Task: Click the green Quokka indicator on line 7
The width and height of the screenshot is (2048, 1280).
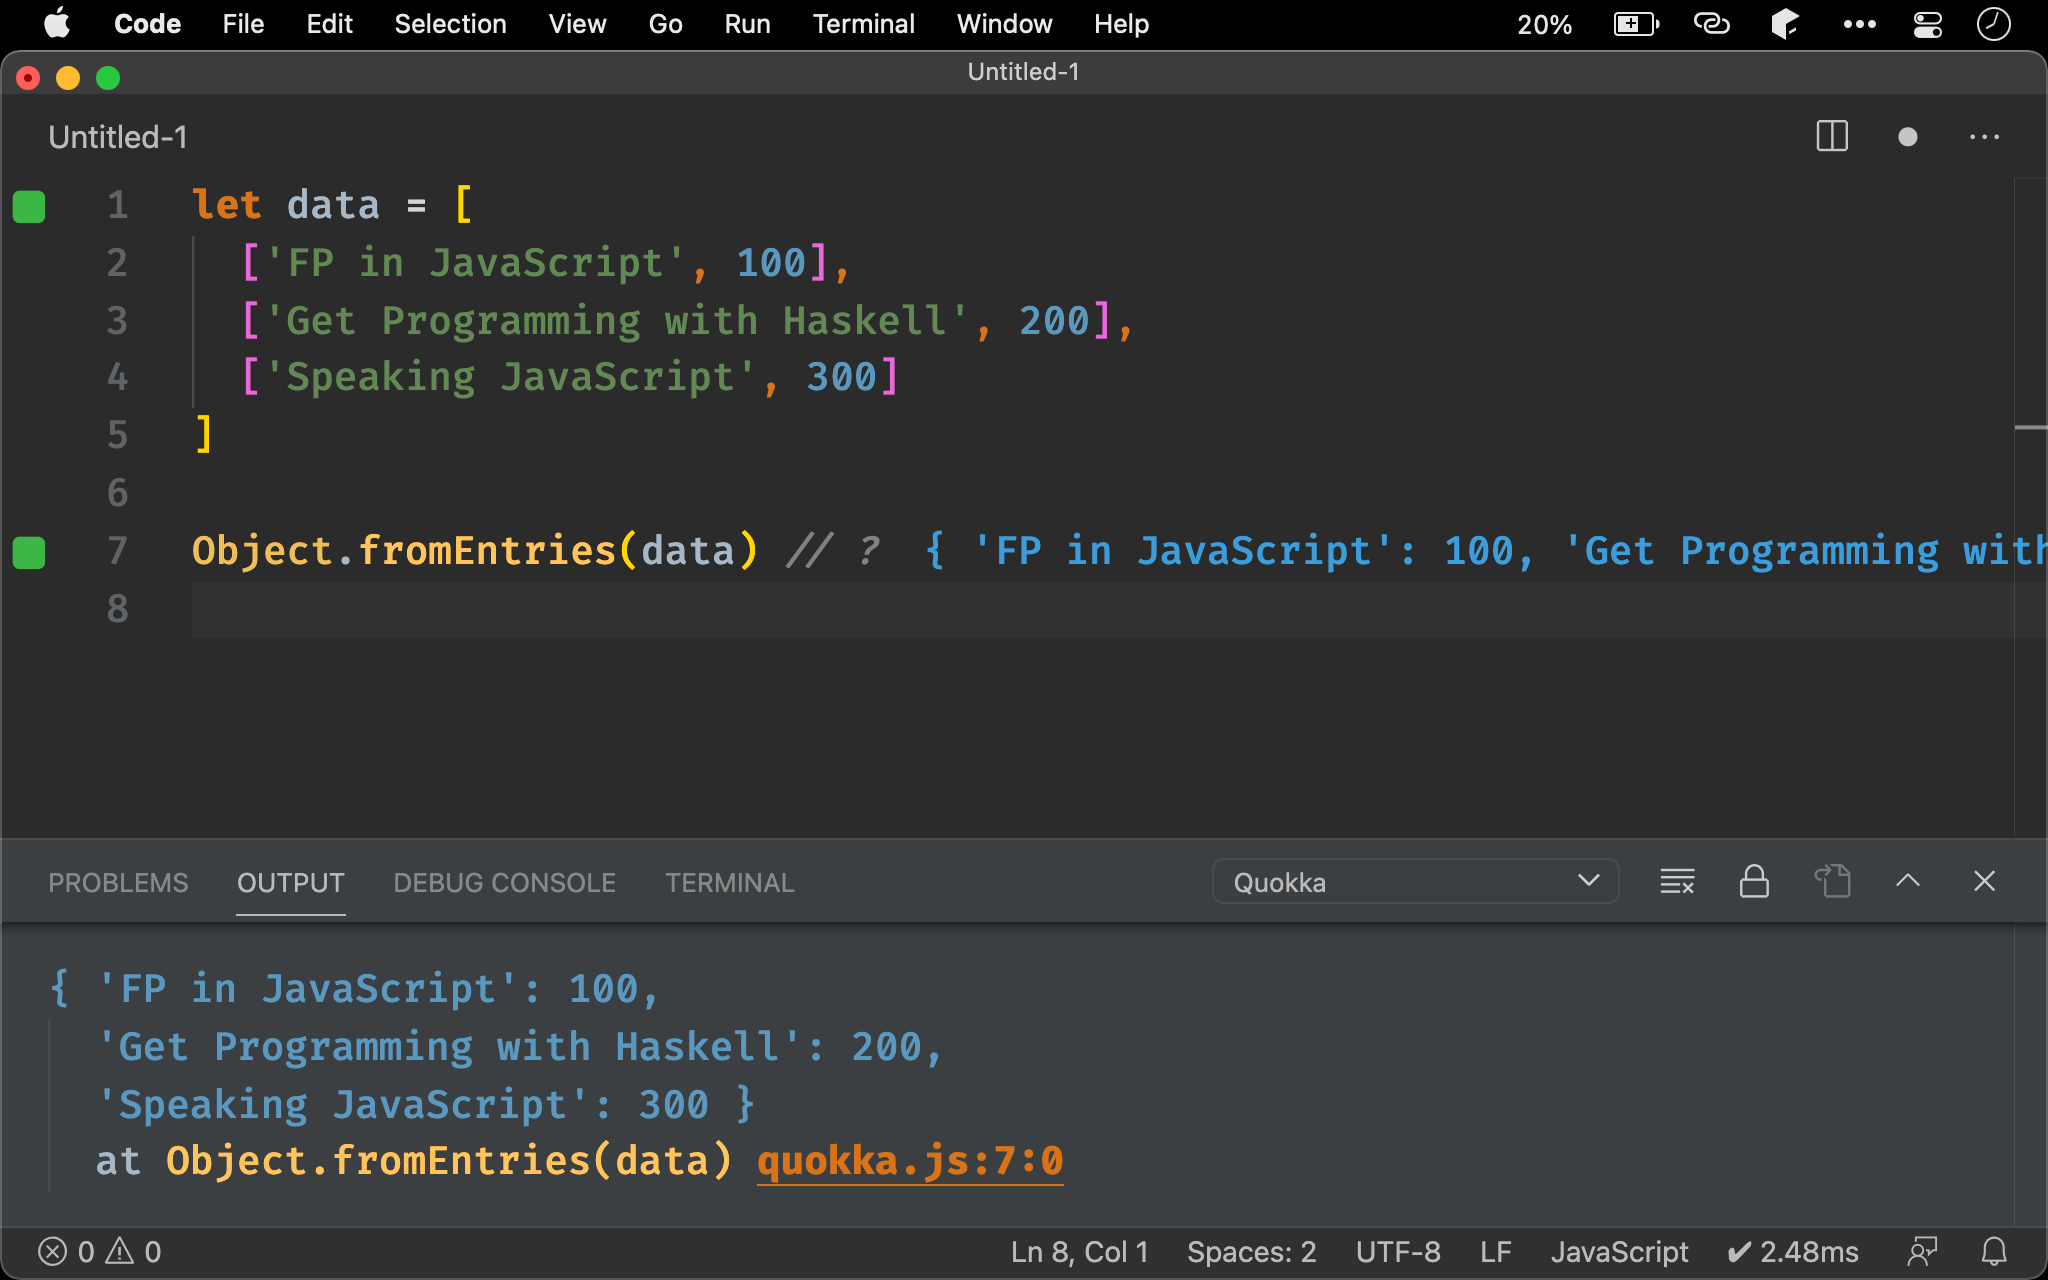Action: pos(29,552)
